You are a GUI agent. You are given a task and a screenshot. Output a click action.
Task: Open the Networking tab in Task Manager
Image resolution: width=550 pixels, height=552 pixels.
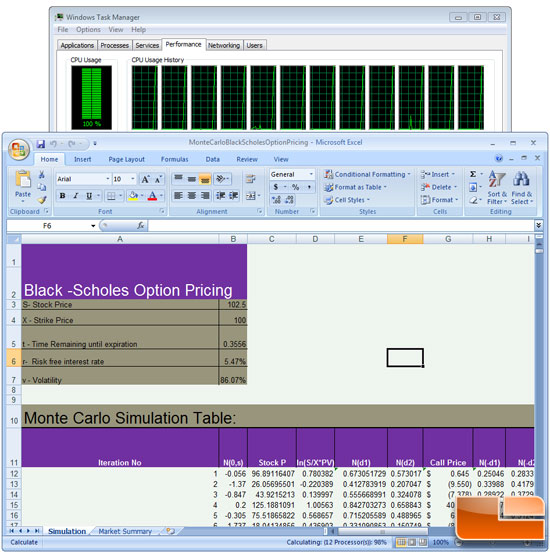click(x=224, y=45)
